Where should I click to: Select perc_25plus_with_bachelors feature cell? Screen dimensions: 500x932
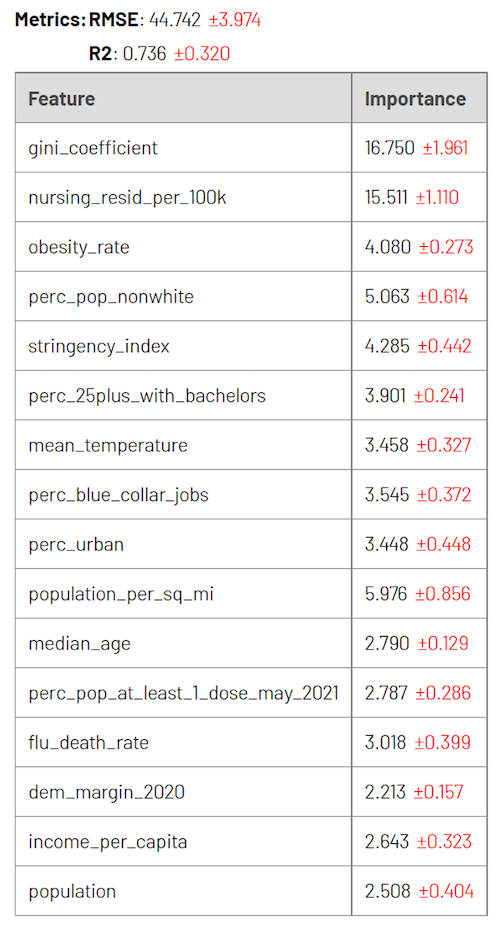click(184, 396)
